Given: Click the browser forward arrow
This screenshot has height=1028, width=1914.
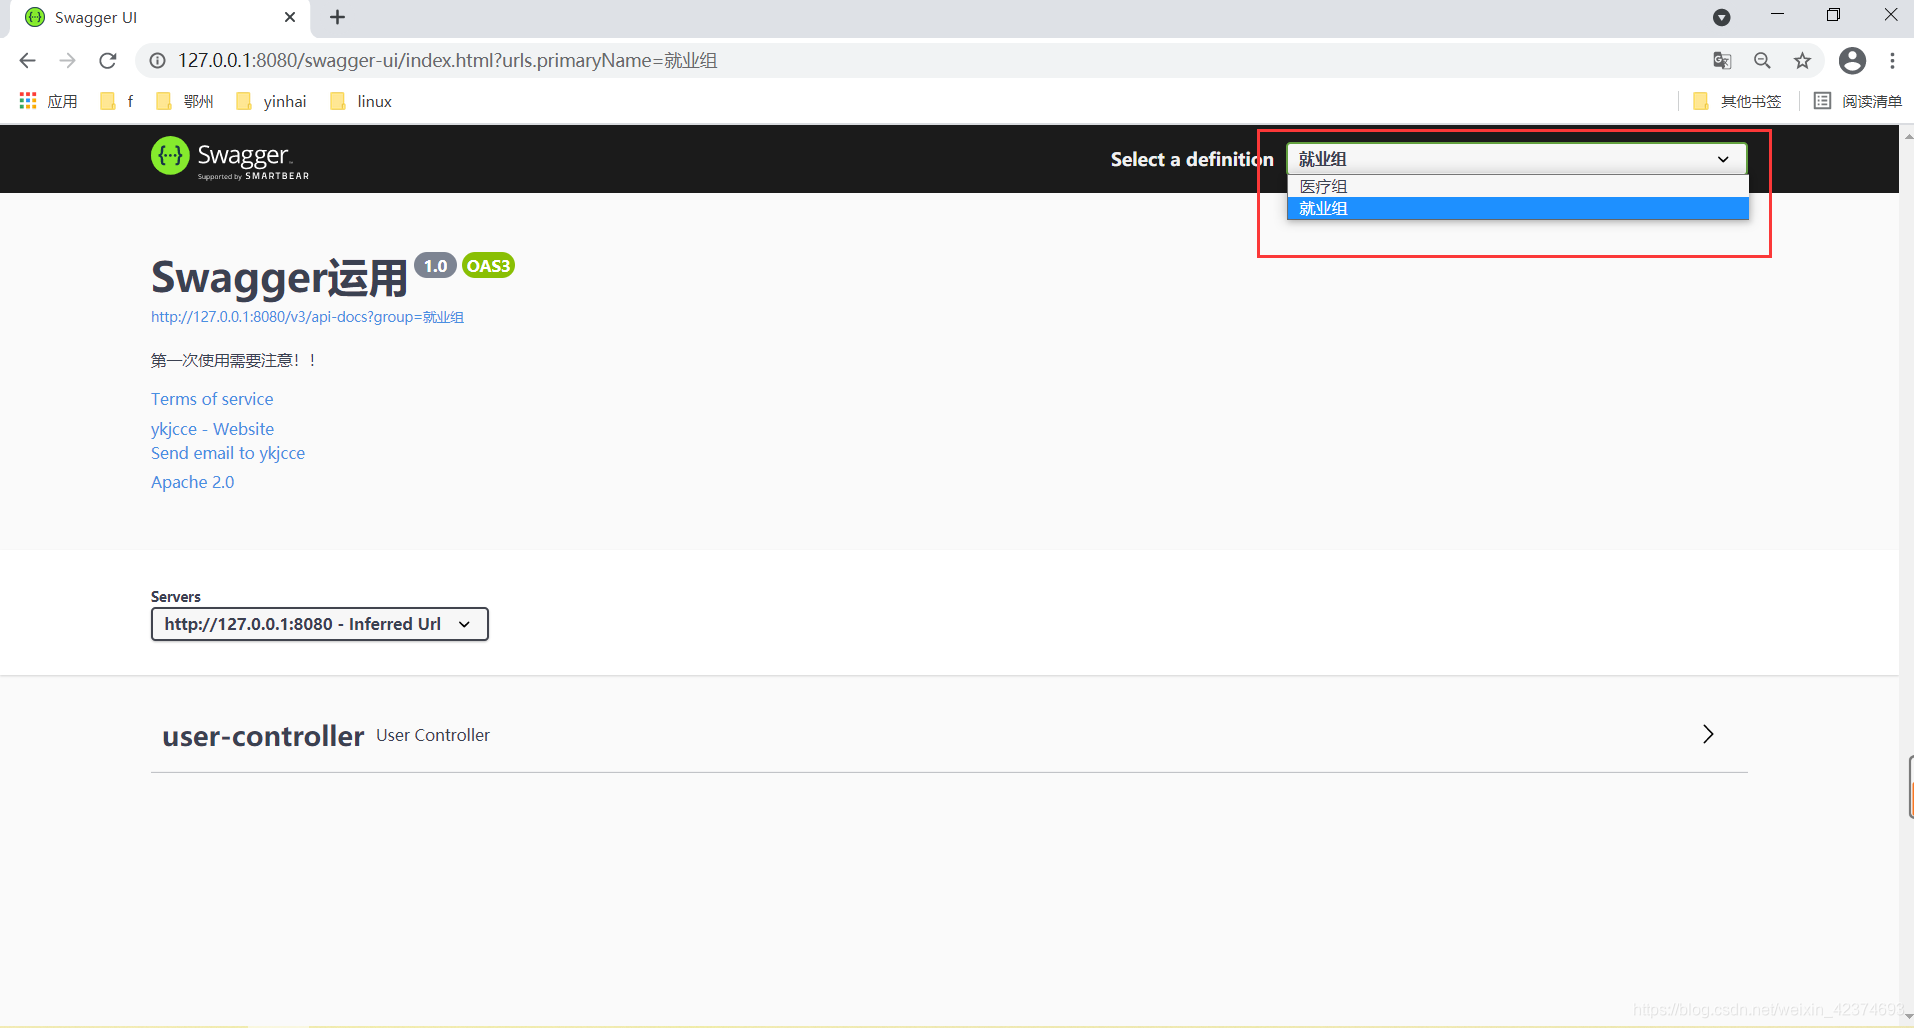Looking at the screenshot, I should click(x=67, y=61).
